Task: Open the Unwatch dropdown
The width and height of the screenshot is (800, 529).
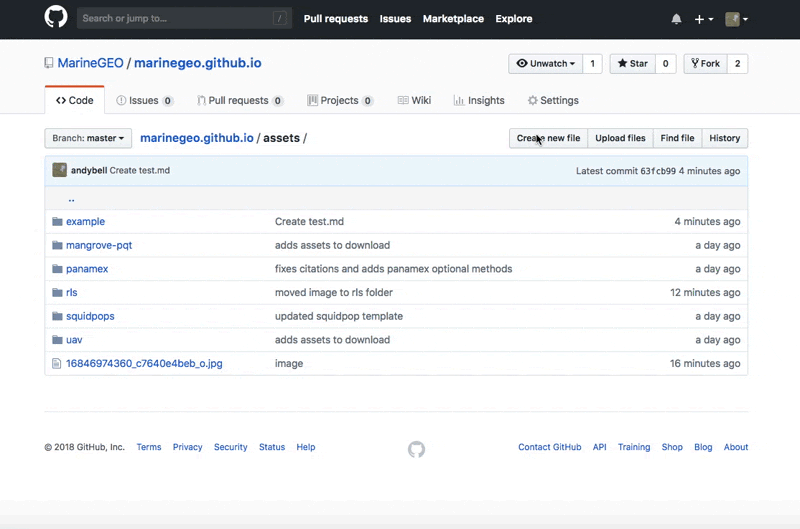Action: (545, 64)
